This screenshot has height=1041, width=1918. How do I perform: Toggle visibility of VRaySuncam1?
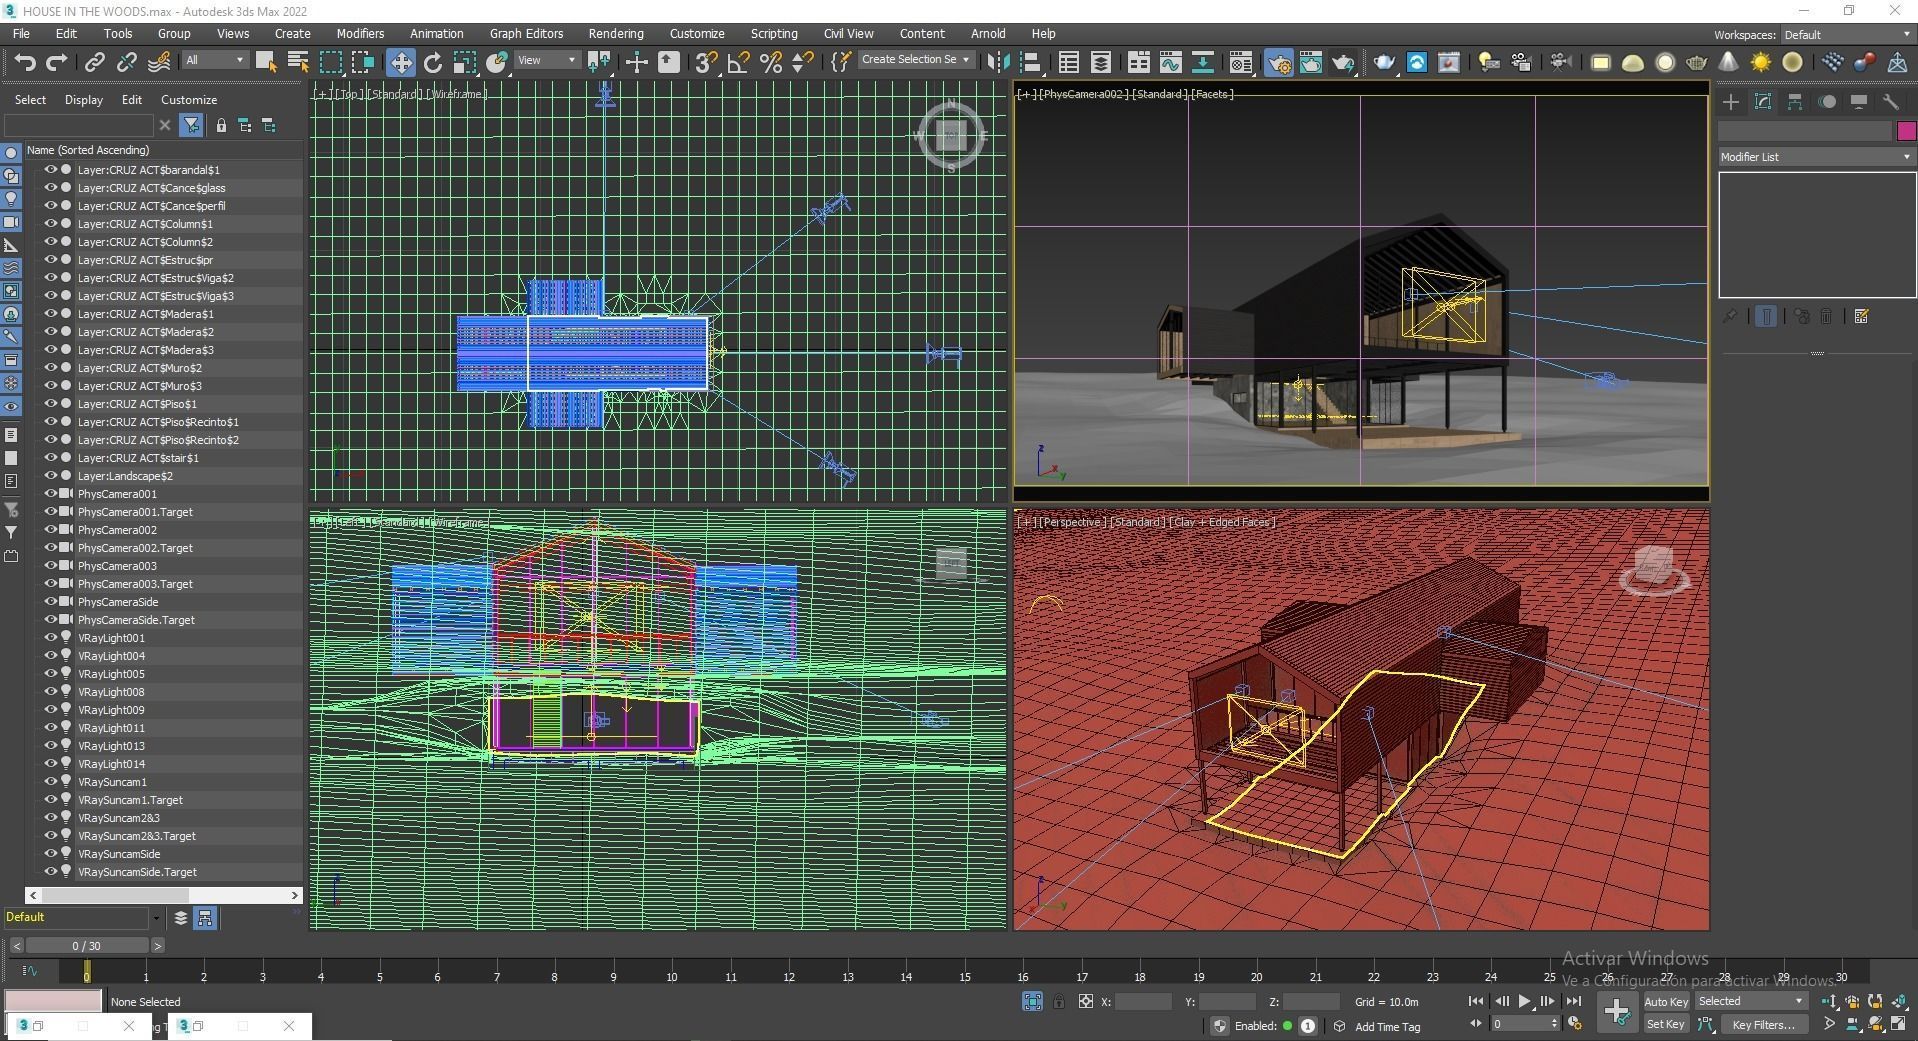click(50, 782)
